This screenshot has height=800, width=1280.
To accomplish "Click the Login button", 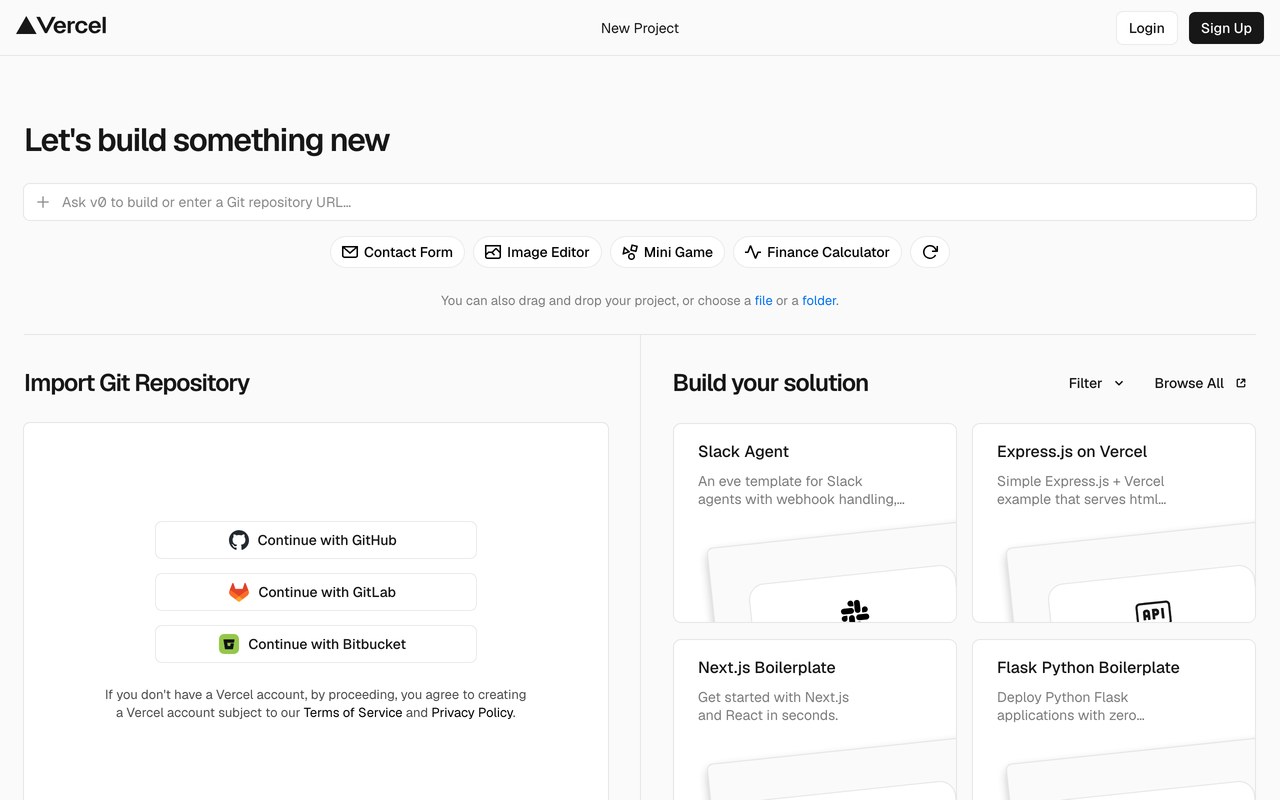I will 1146,28.
